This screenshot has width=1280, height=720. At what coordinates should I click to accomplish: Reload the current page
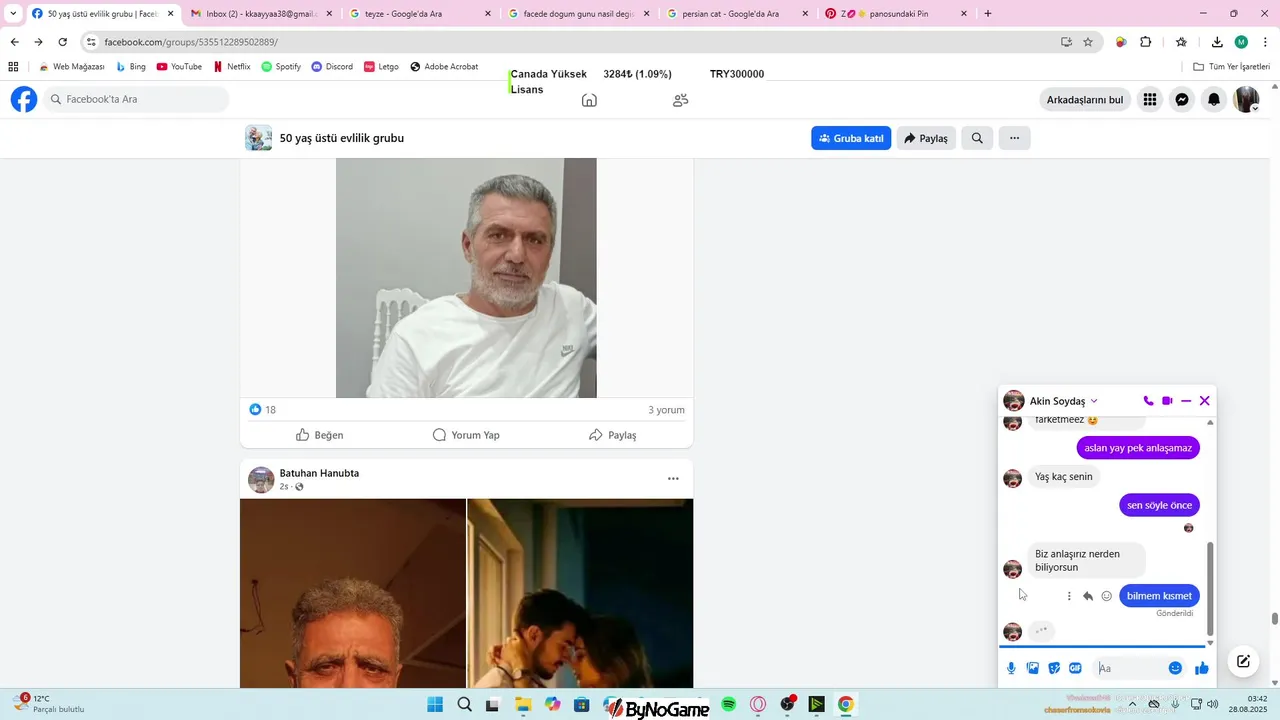click(62, 42)
